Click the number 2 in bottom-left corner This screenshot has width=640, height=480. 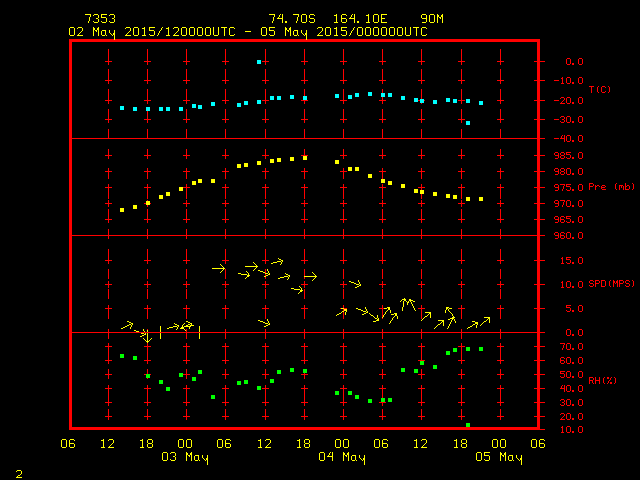[x=18, y=471]
